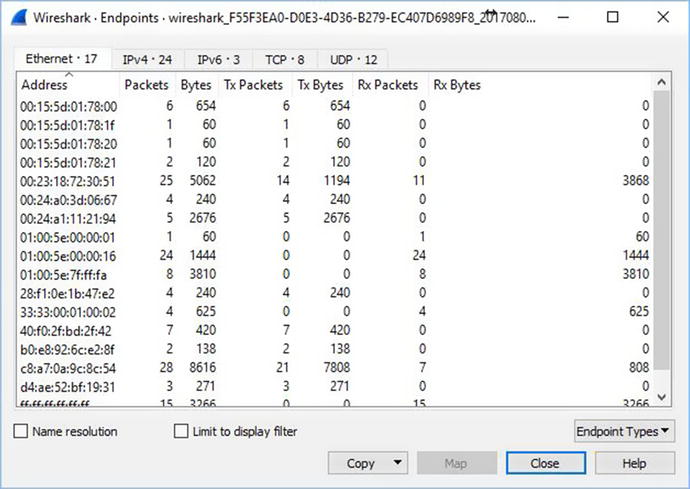The image size is (690, 489).
Task: Click the scrollbar down arrow
Action: click(661, 397)
